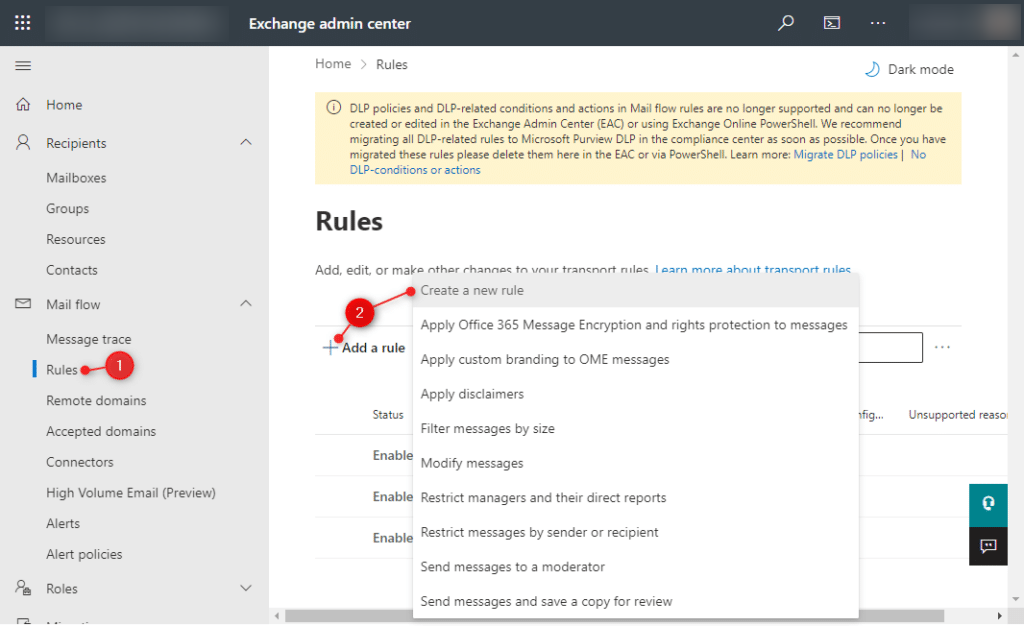The image size is (1024, 626).
Task: Open the app launcher waffle icon
Action: tap(22, 23)
